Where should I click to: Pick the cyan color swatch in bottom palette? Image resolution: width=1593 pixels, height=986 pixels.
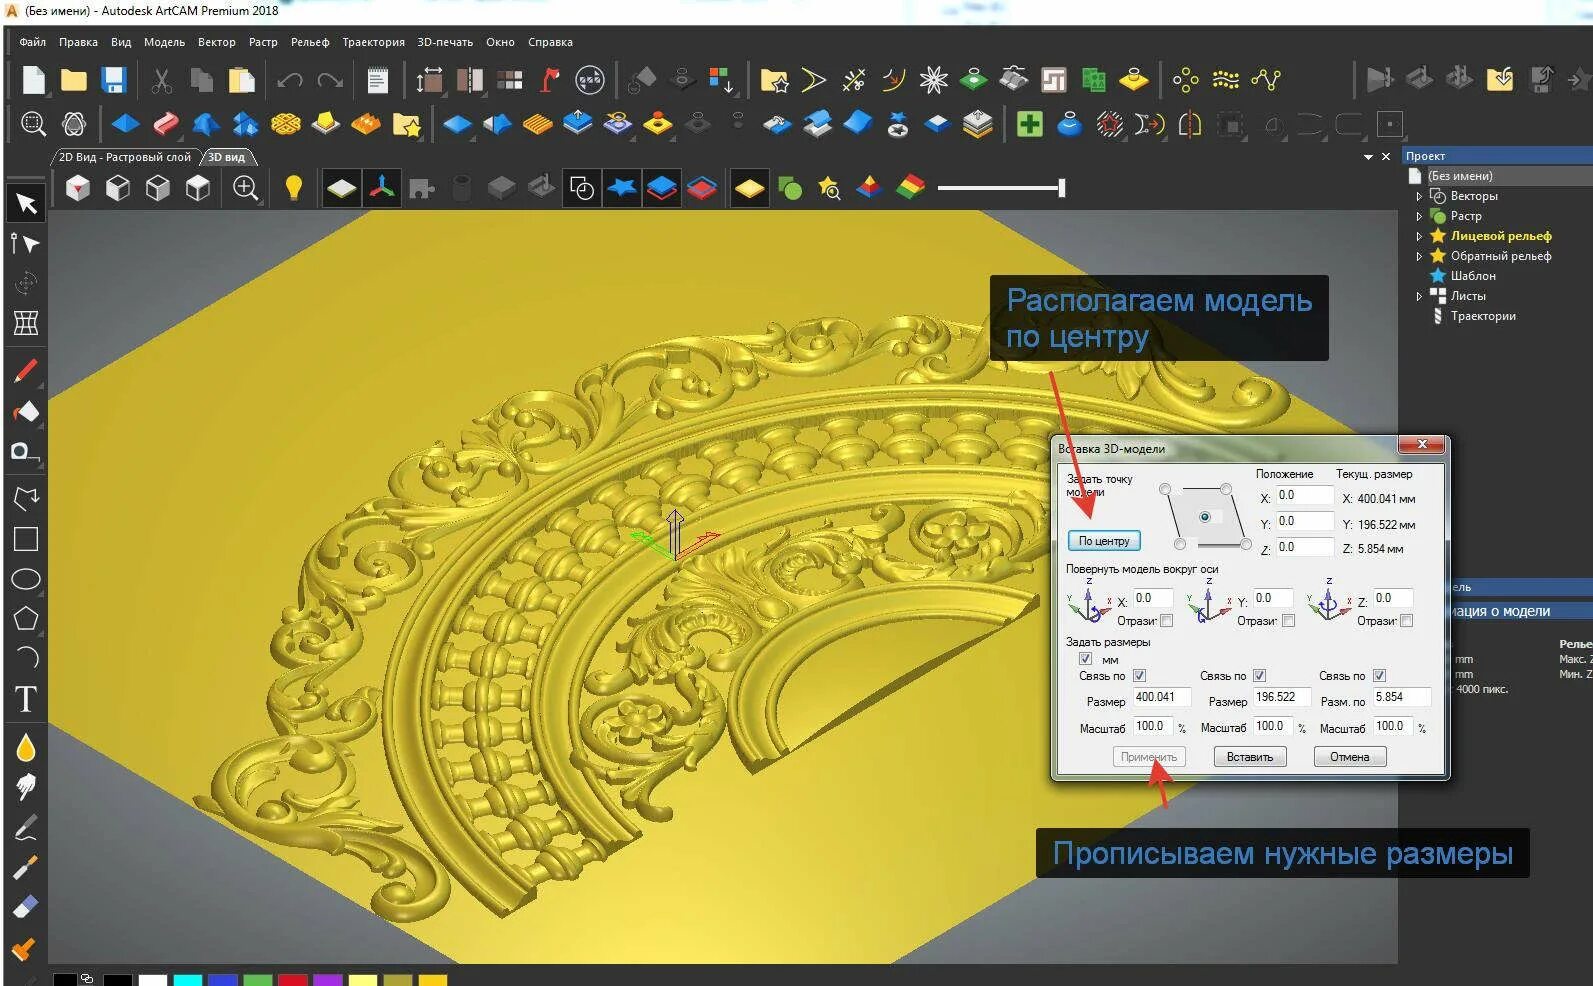pyautogui.click(x=187, y=980)
